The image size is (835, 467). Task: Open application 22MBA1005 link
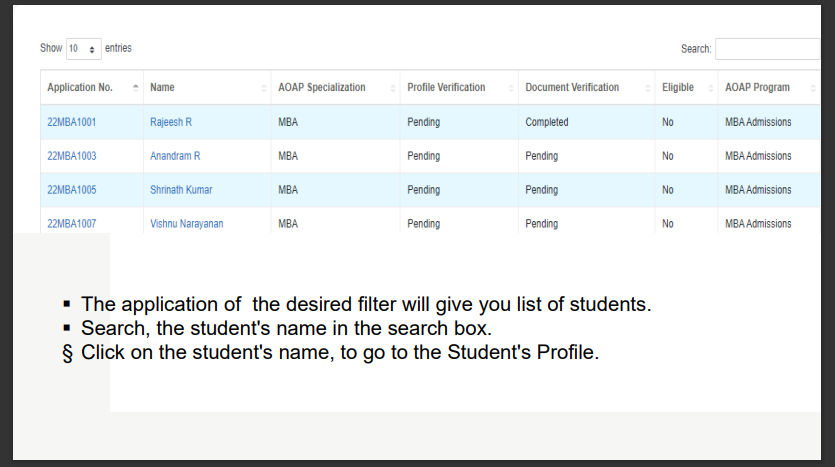pyautogui.click(x=72, y=190)
